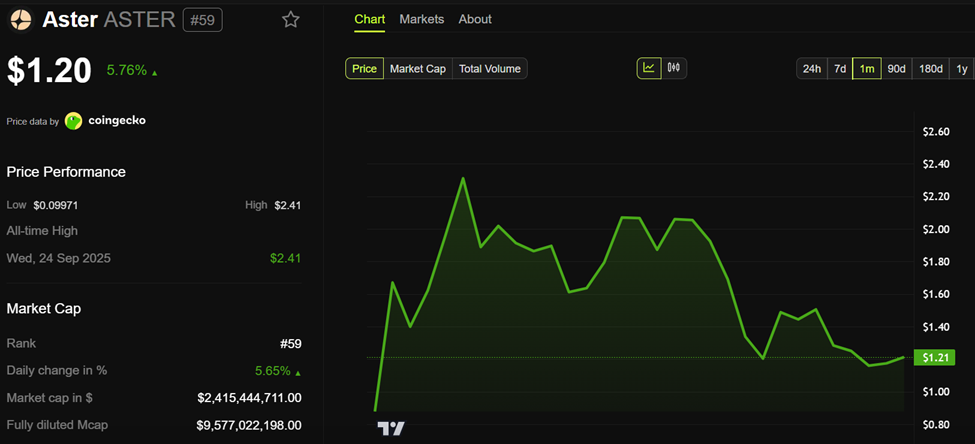Select the 1y time range
Image resolution: width=975 pixels, height=444 pixels.
961,68
